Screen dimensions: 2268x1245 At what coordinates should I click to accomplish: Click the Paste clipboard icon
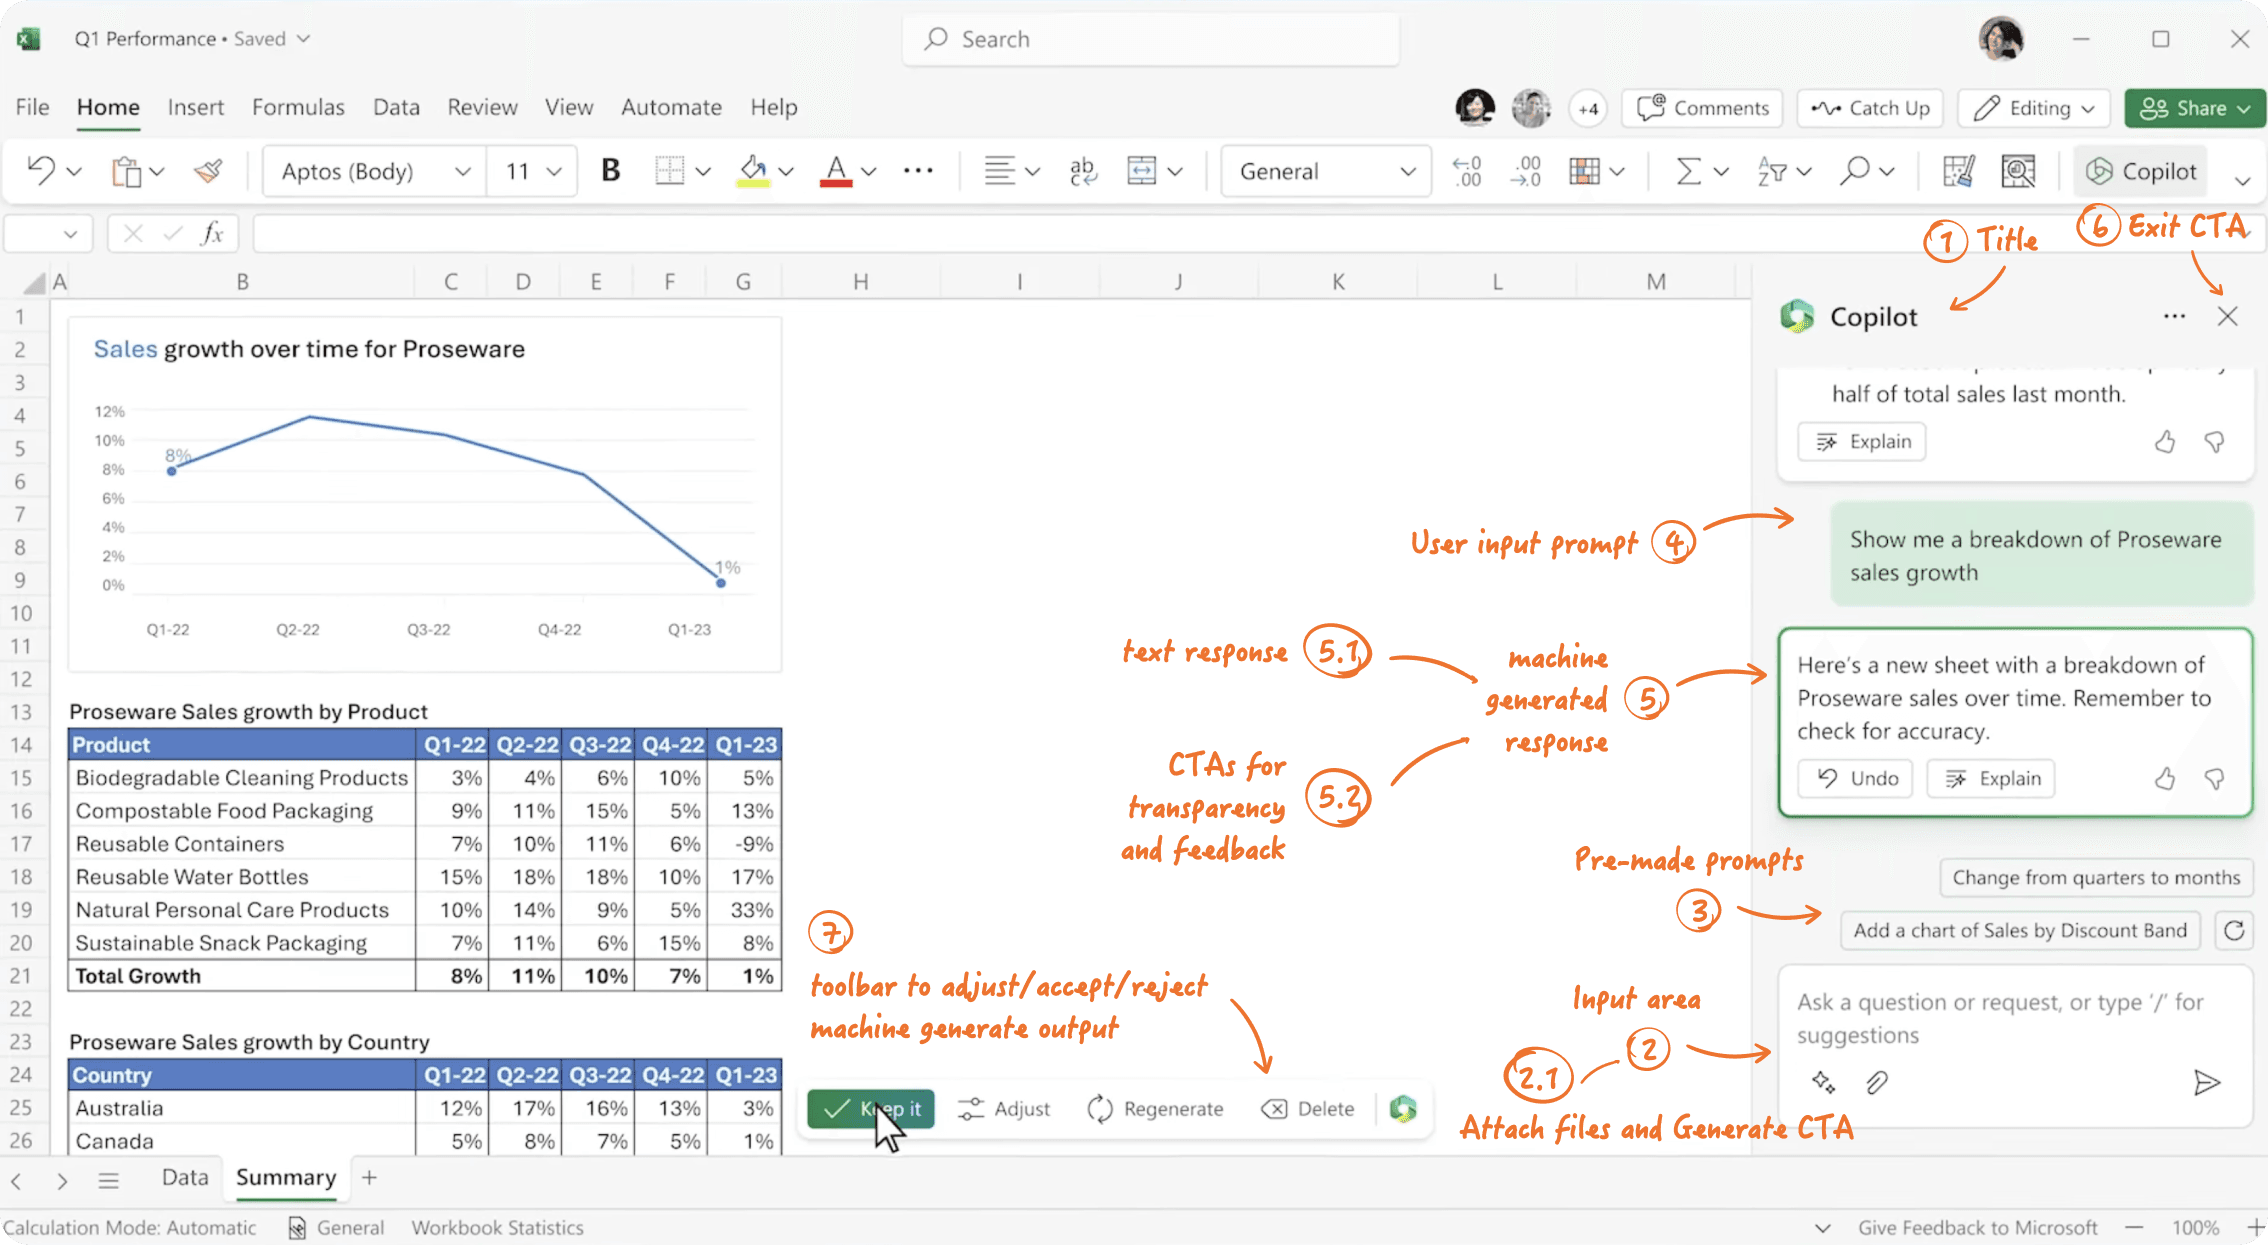pos(127,172)
